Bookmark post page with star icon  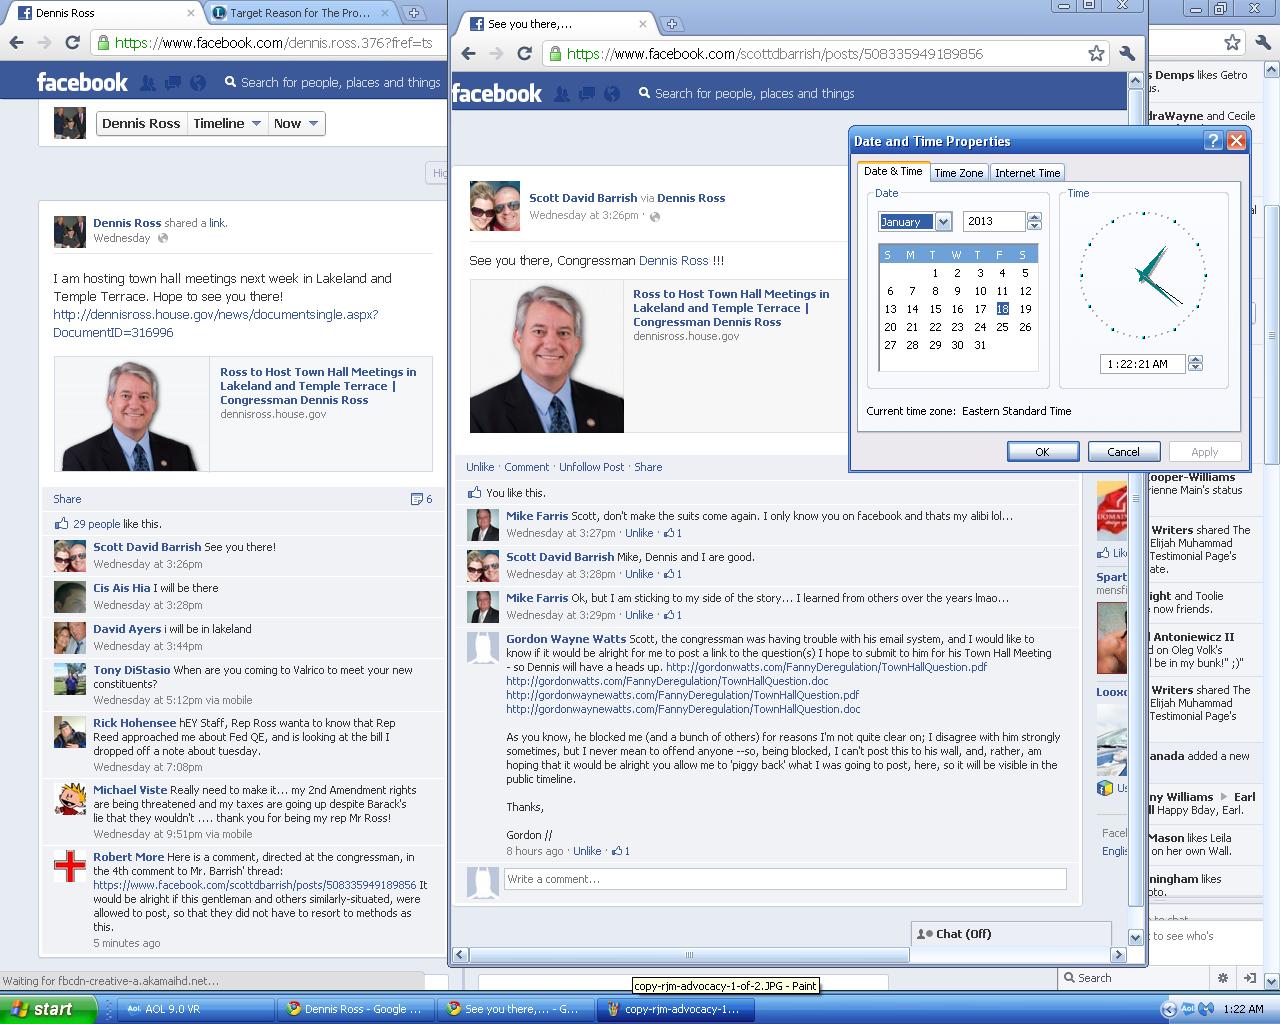(1096, 54)
